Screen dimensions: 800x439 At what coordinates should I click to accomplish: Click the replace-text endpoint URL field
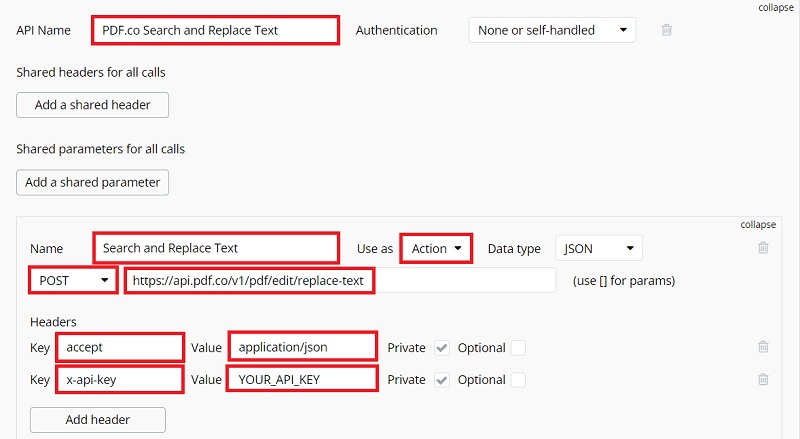340,281
